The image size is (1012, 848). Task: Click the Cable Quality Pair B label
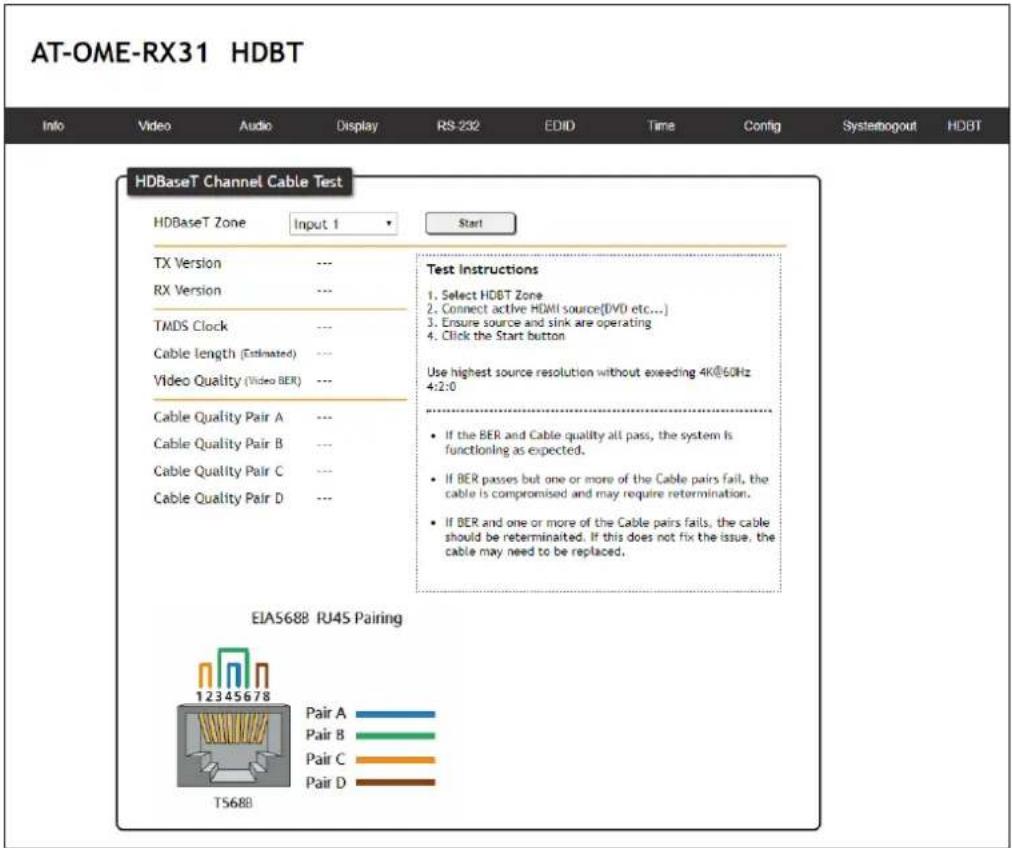tap(218, 444)
